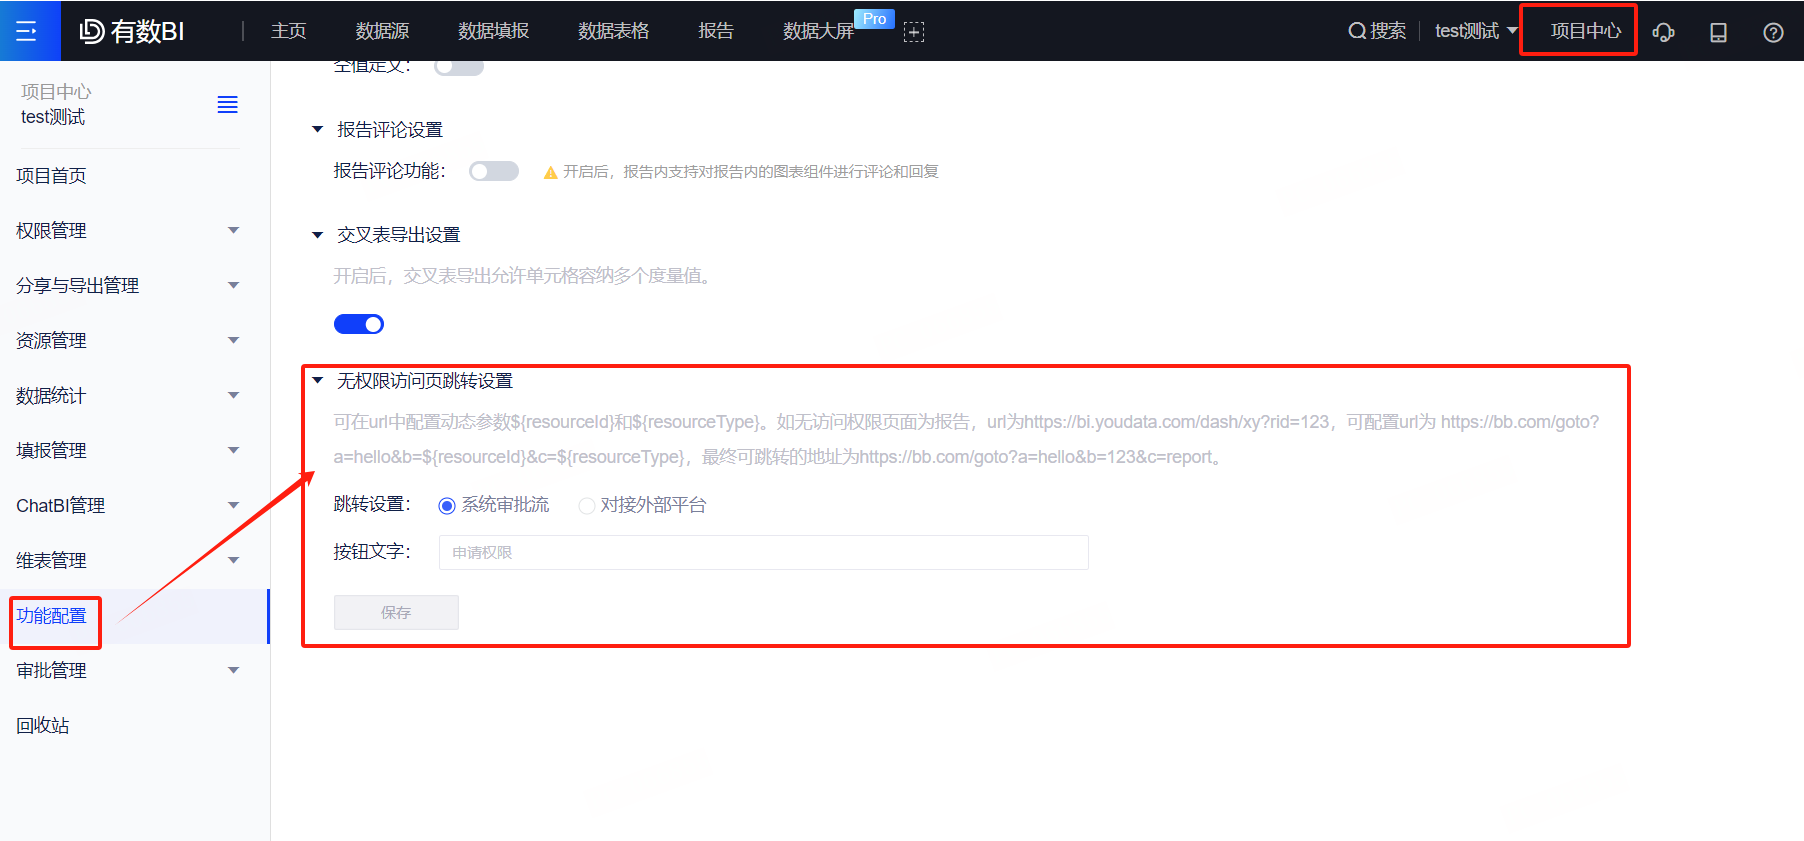Click the 项目中心 button in header
The image size is (1804, 841).
click(1584, 31)
